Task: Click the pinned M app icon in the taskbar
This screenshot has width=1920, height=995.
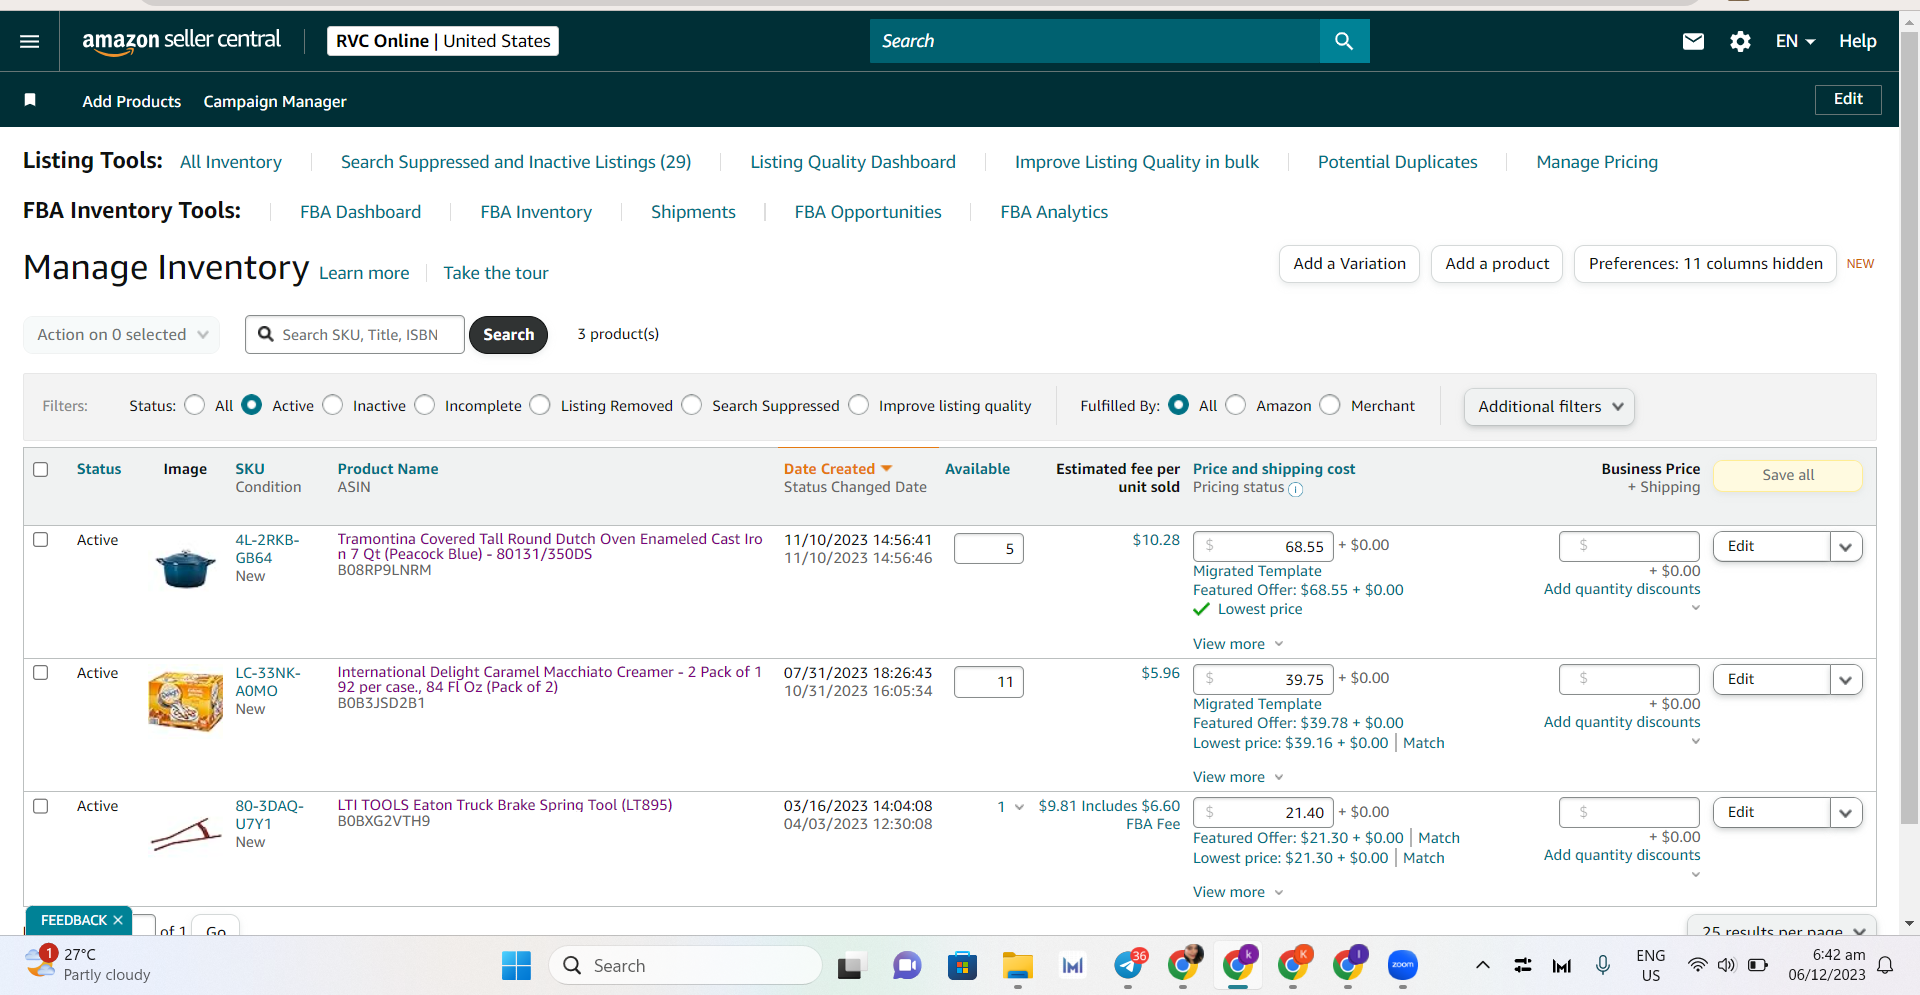Action: click(x=1073, y=966)
